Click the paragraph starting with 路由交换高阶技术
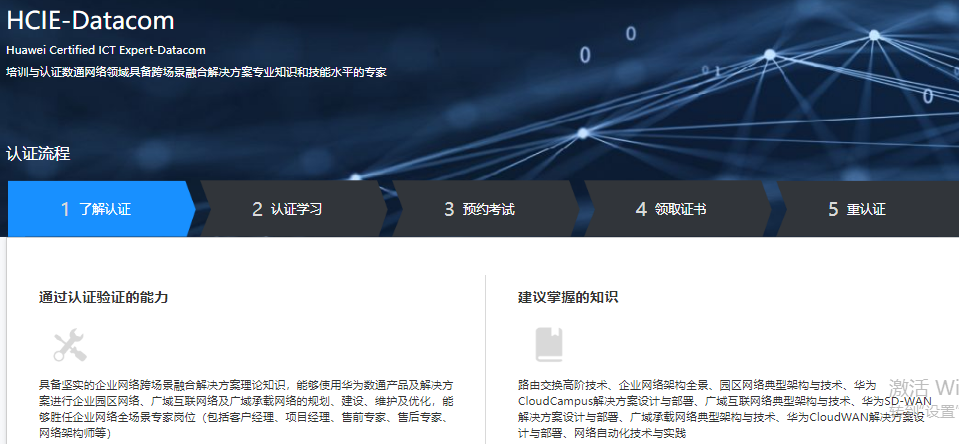Image resolution: width=959 pixels, height=444 pixels. [x=720, y=409]
